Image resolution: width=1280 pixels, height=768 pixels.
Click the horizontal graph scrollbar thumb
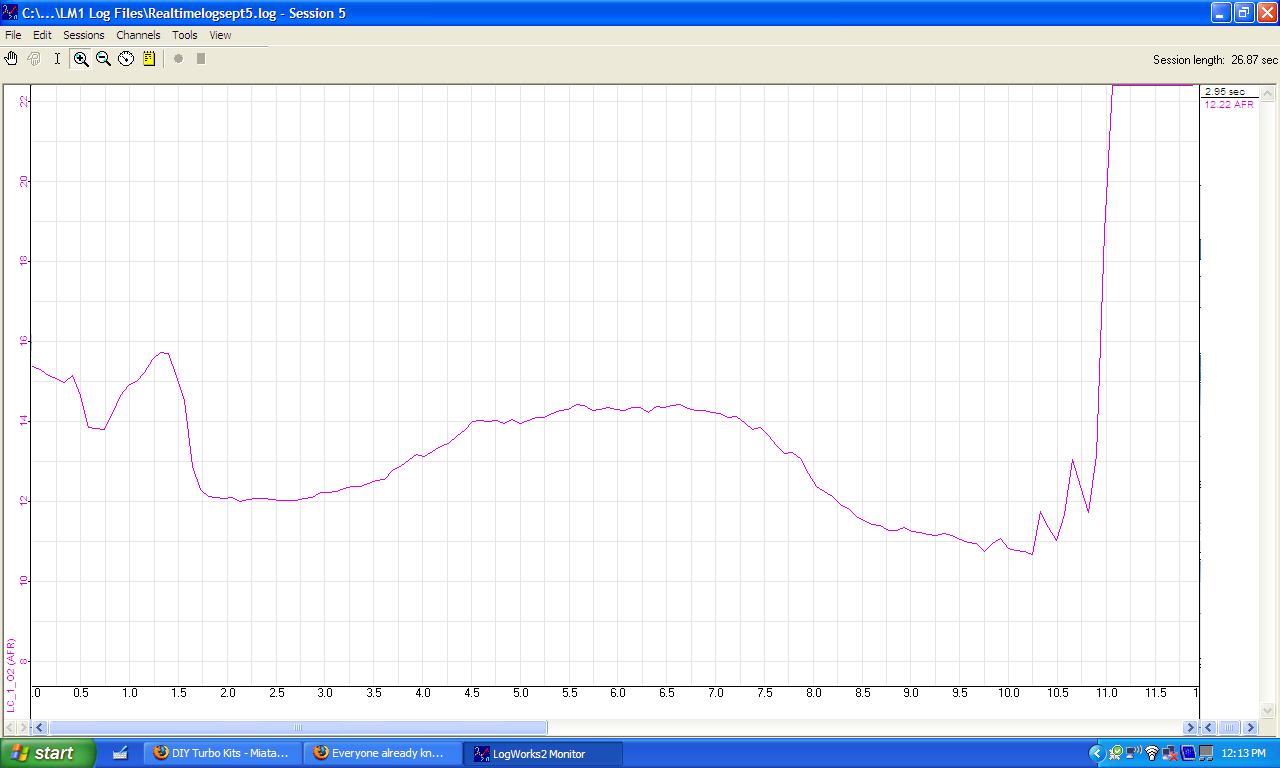(x=298, y=728)
